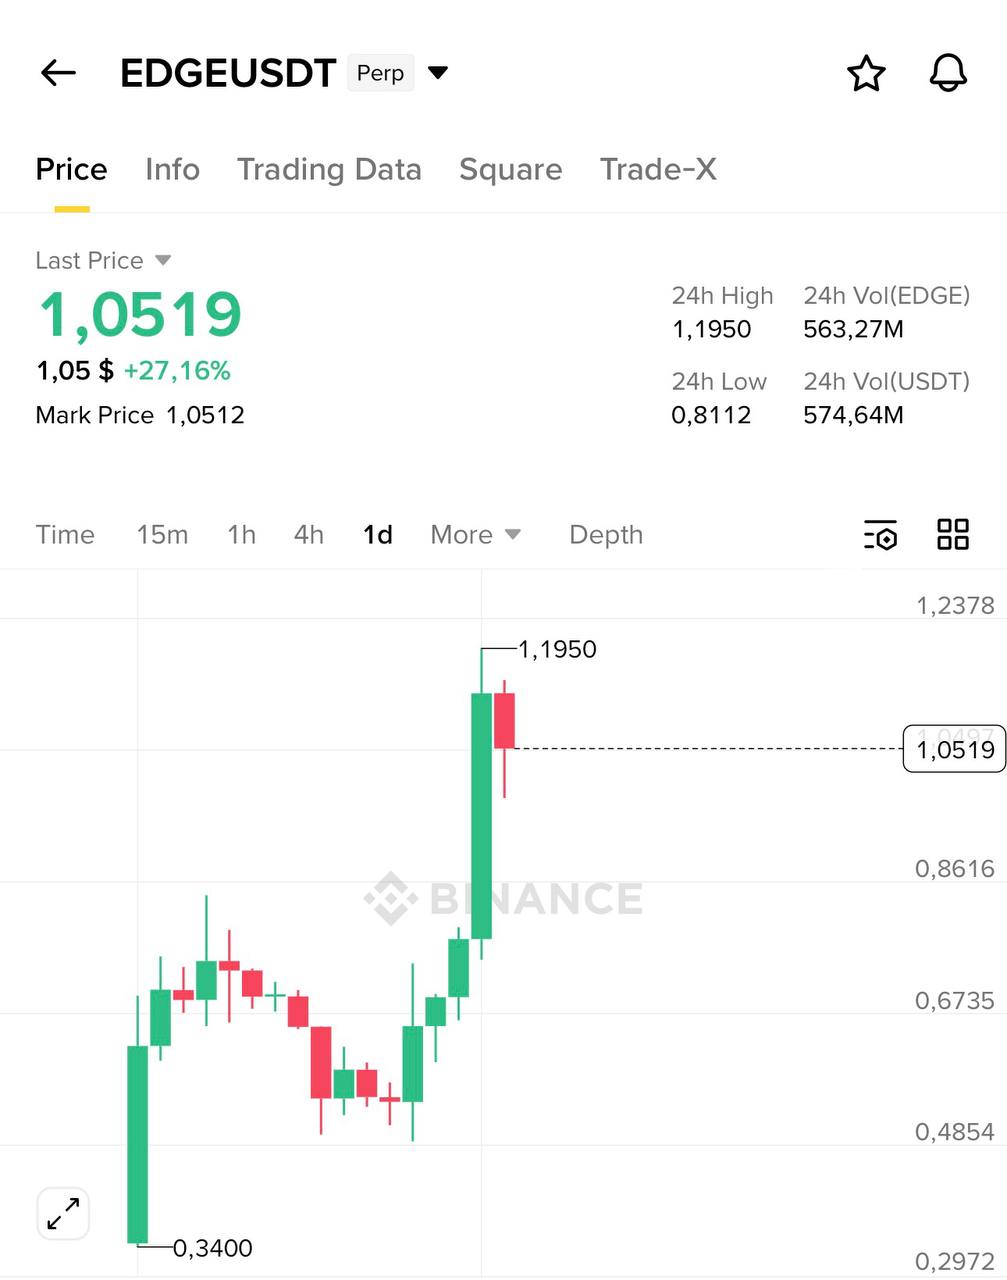The height and width of the screenshot is (1280, 1007).
Task: Open price alerts bell icon
Action: pos(948,73)
